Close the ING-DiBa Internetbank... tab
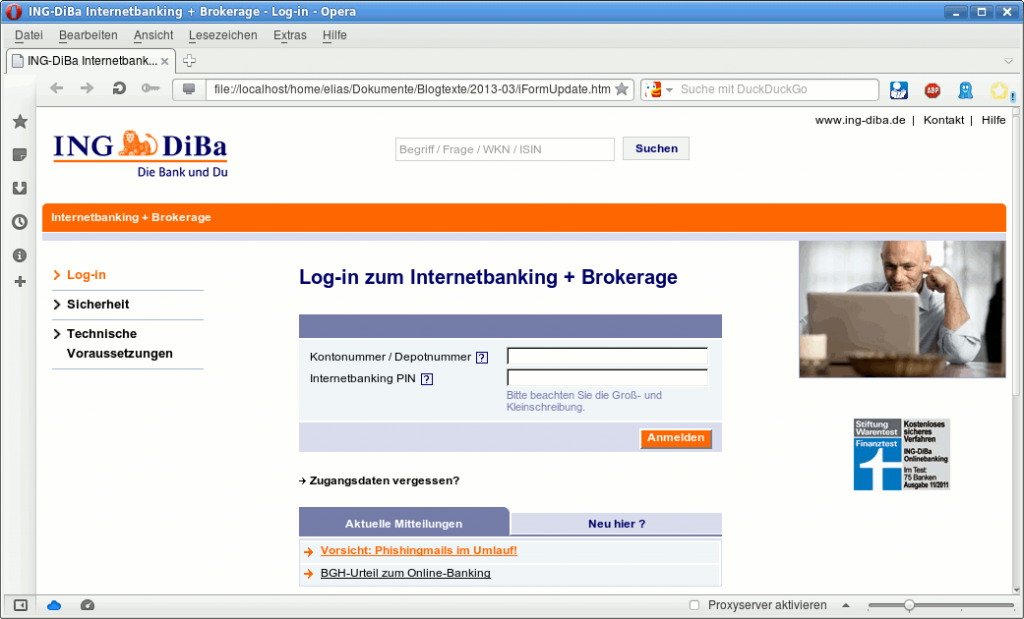This screenshot has height=619, width=1024. point(165,61)
